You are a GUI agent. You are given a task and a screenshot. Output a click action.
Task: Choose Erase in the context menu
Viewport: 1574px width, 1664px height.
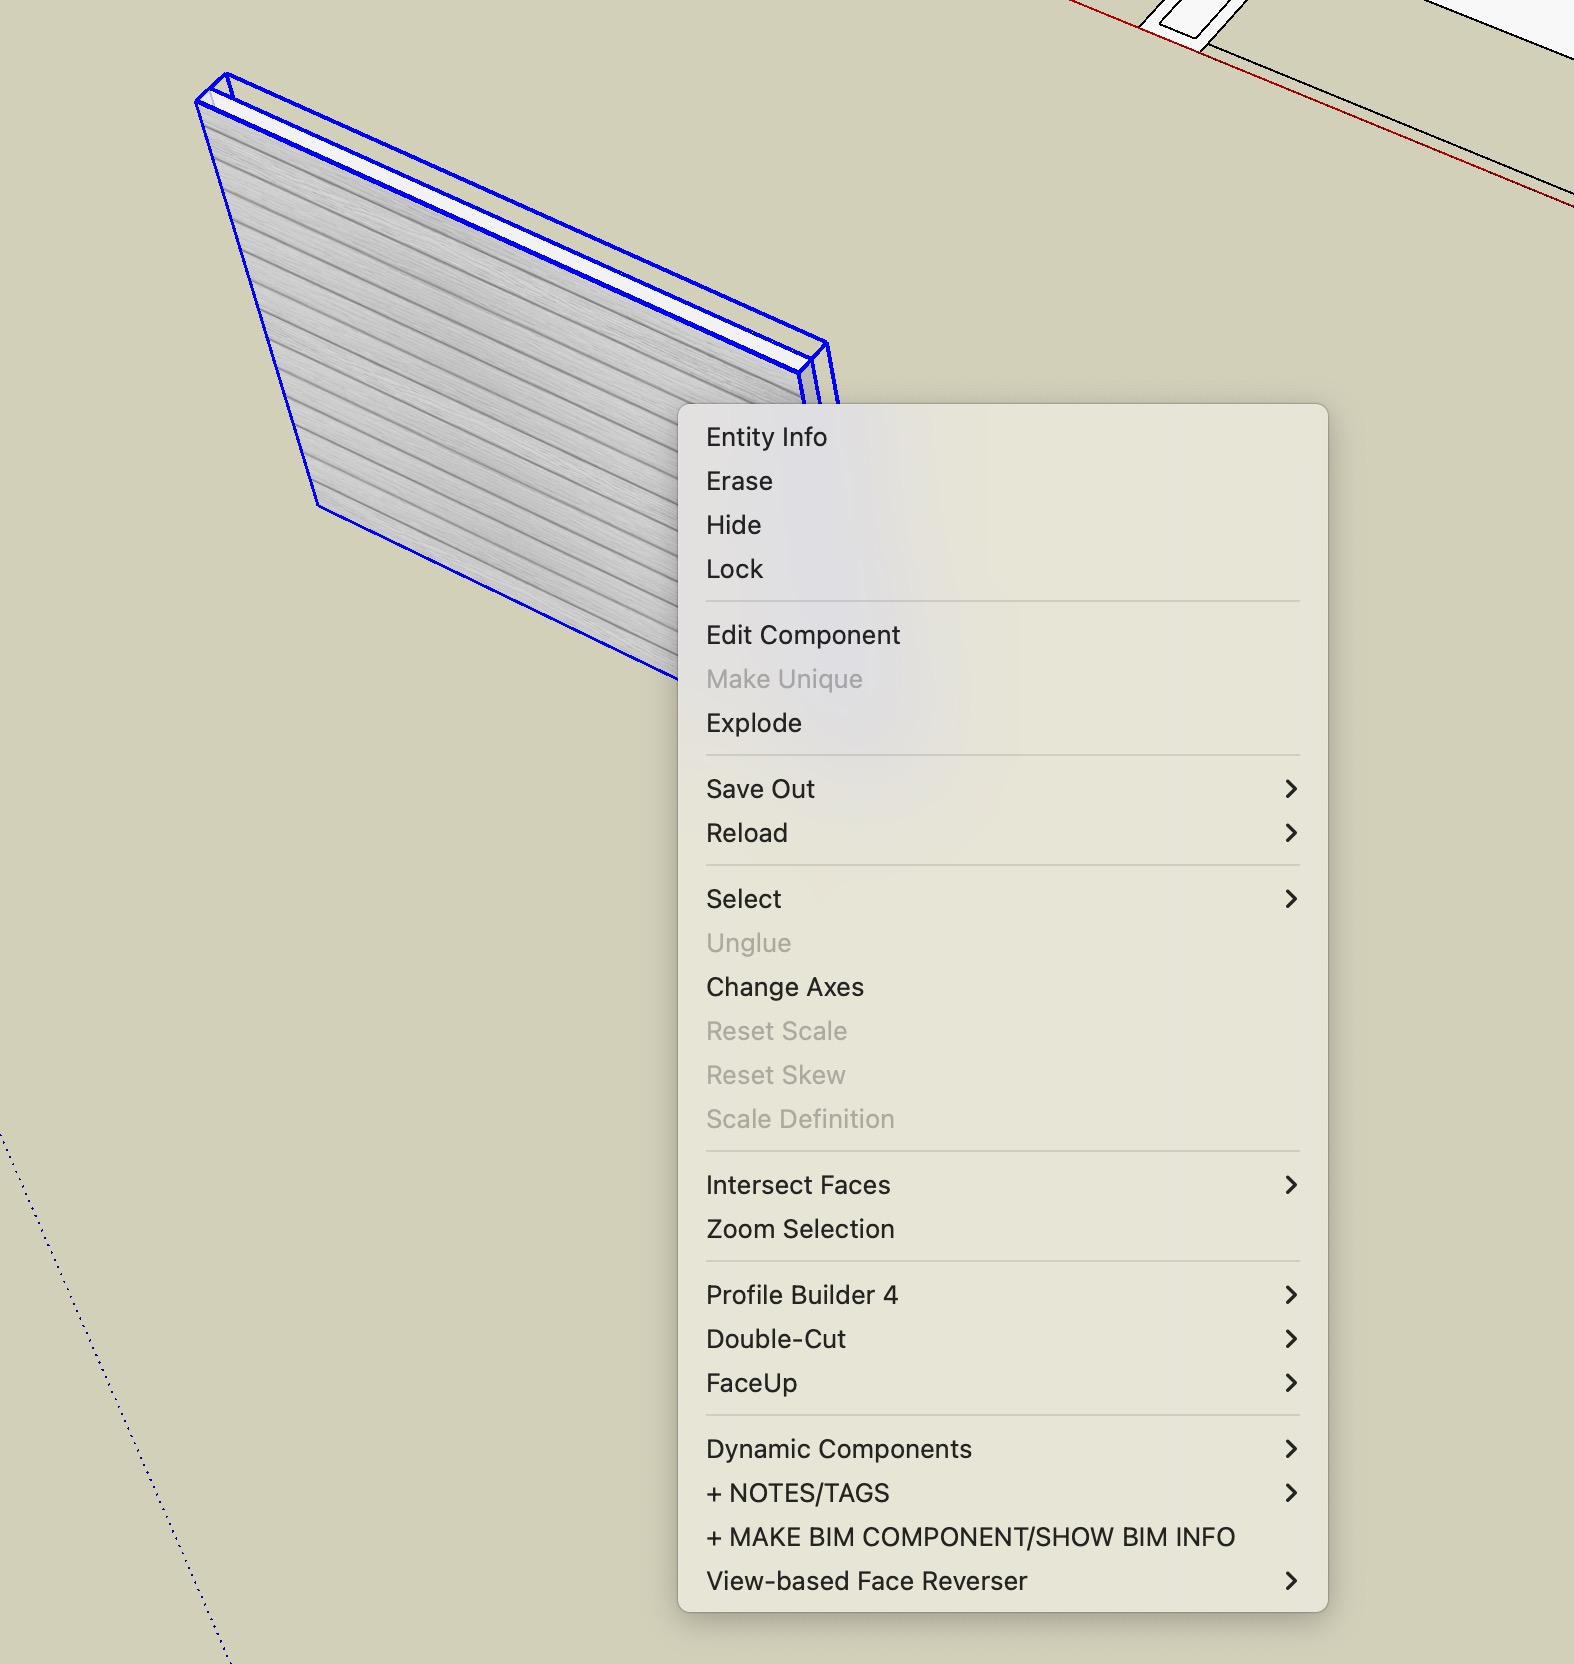click(739, 481)
